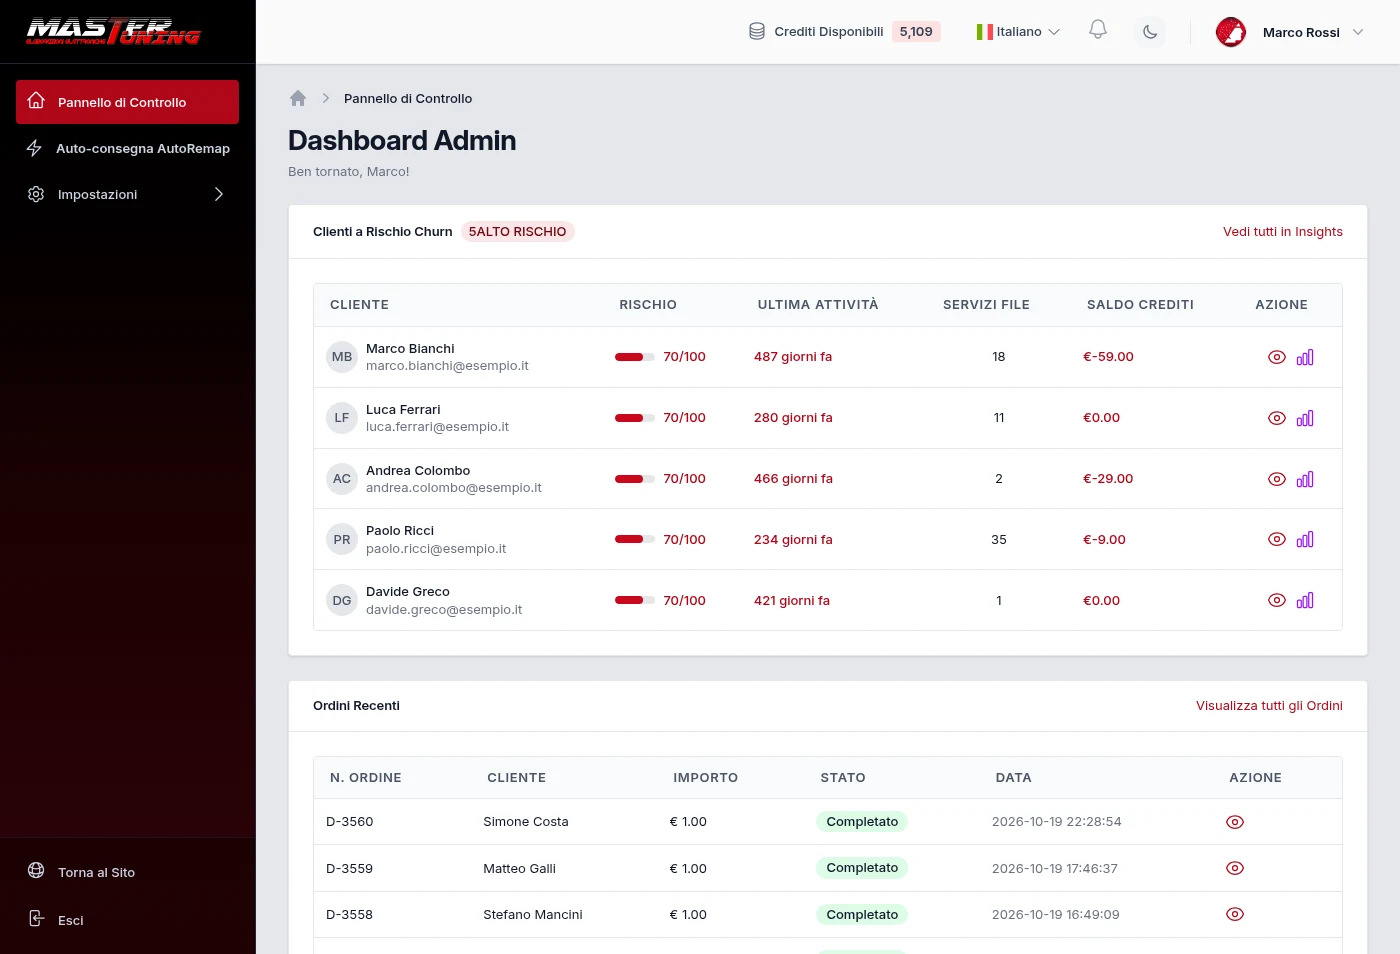The height and width of the screenshot is (954, 1400).
Task: Click the MB avatar for Marco Bianchi
Action: tap(342, 357)
